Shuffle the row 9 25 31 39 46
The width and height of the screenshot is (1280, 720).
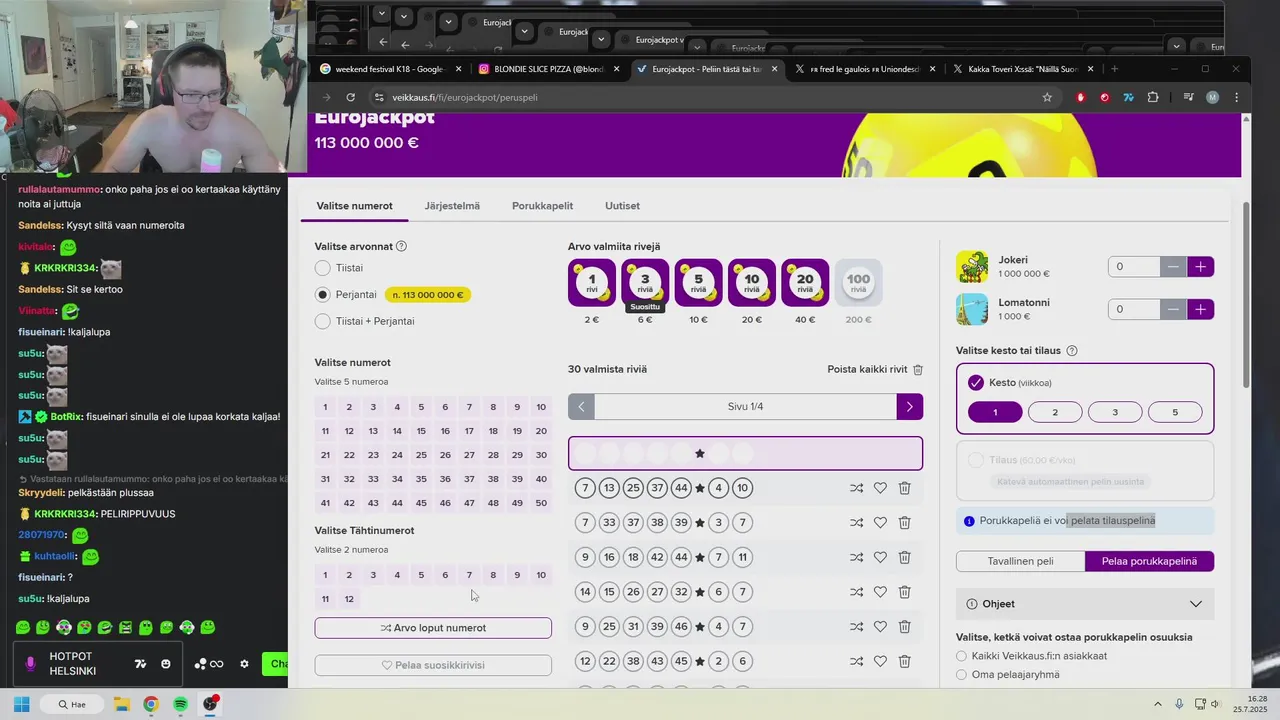[x=856, y=627]
